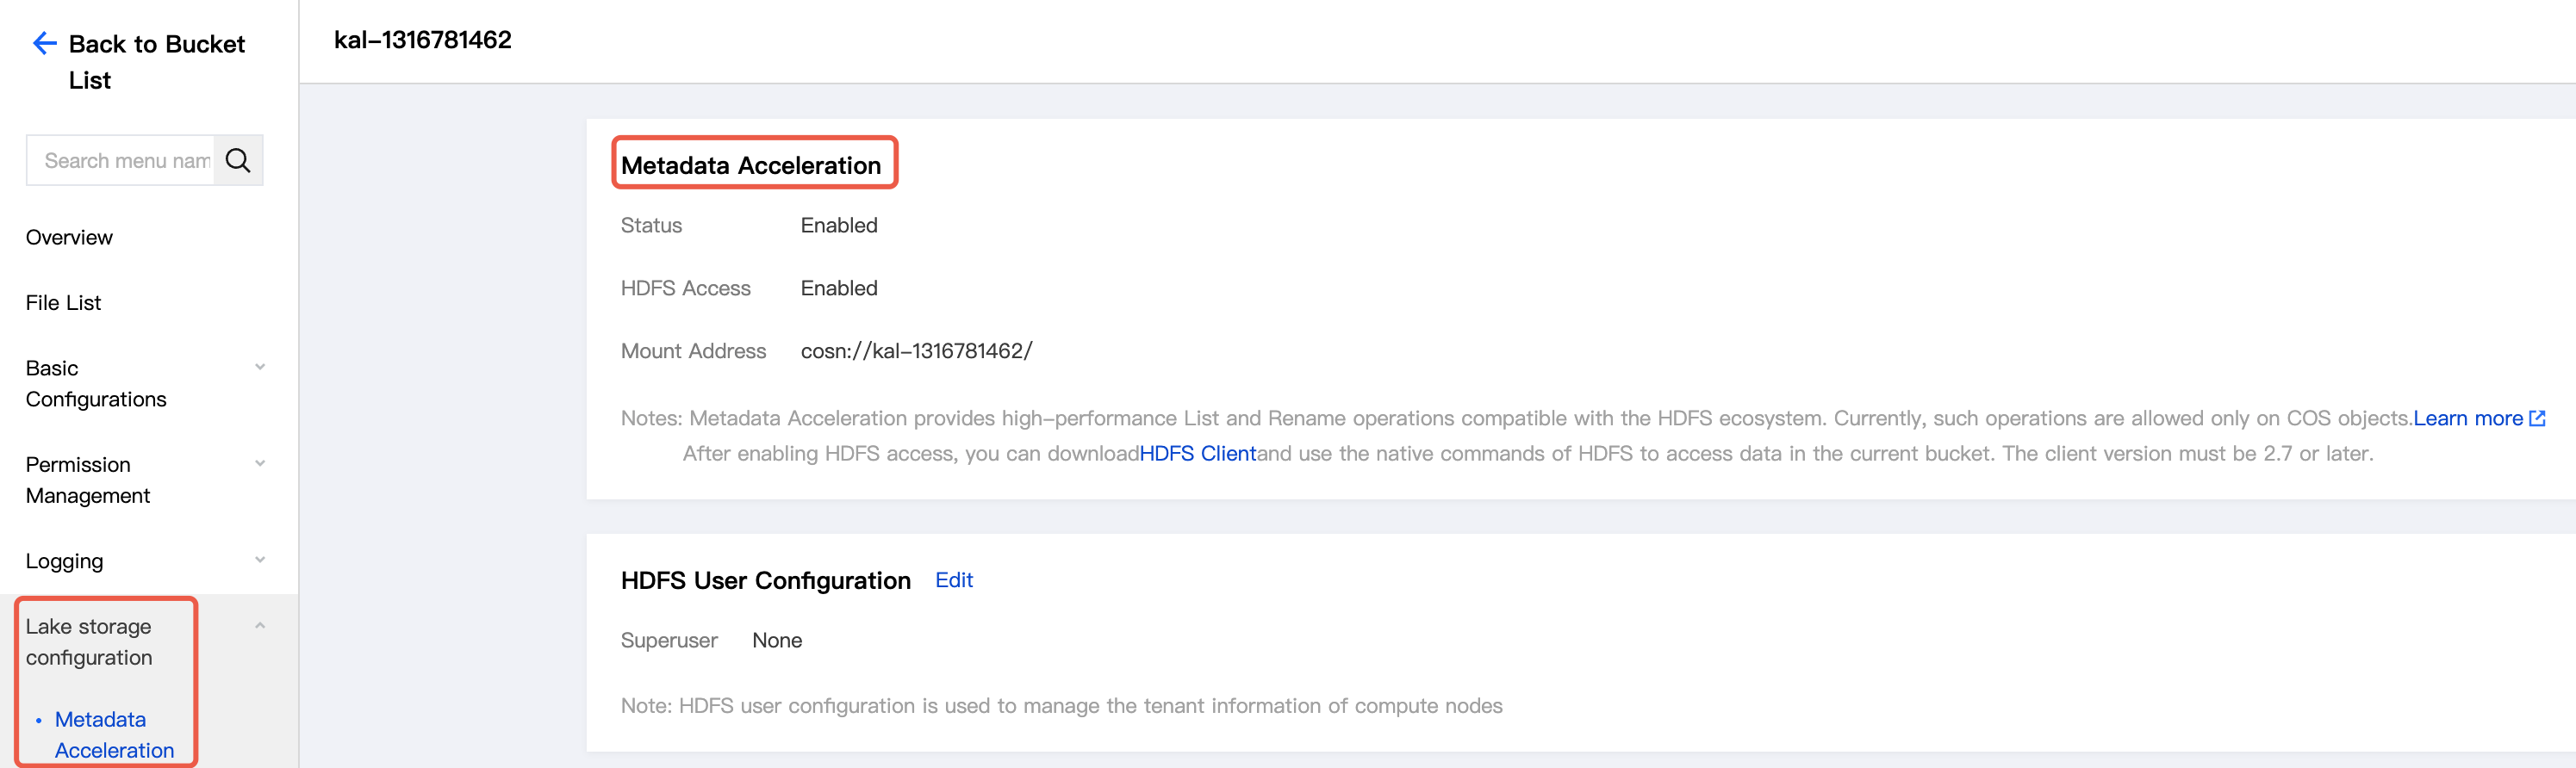
Task: Edit the HDFS User Configuration
Action: (x=953, y=580)
